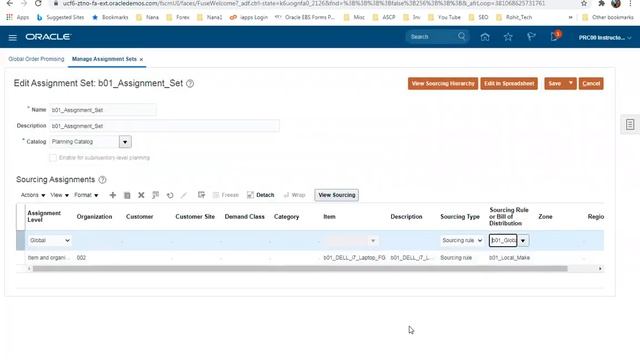Click the edit pencil icon
This screenshot has height=360, width=640.
point(184,195)
